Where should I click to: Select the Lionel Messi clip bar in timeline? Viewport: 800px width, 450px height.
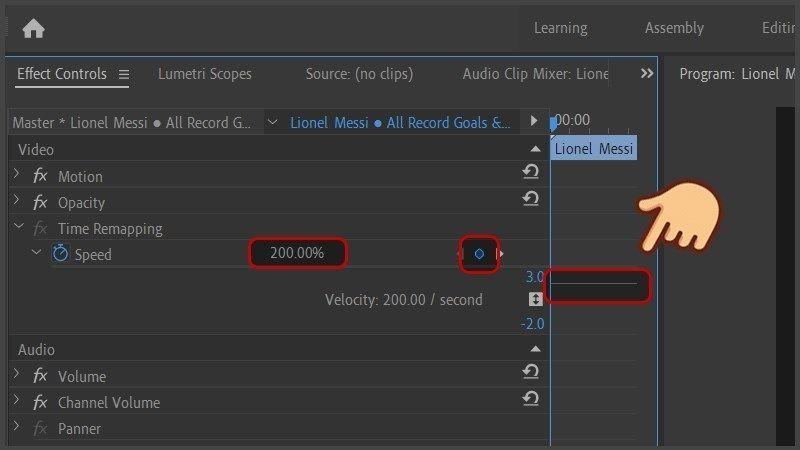593,148
